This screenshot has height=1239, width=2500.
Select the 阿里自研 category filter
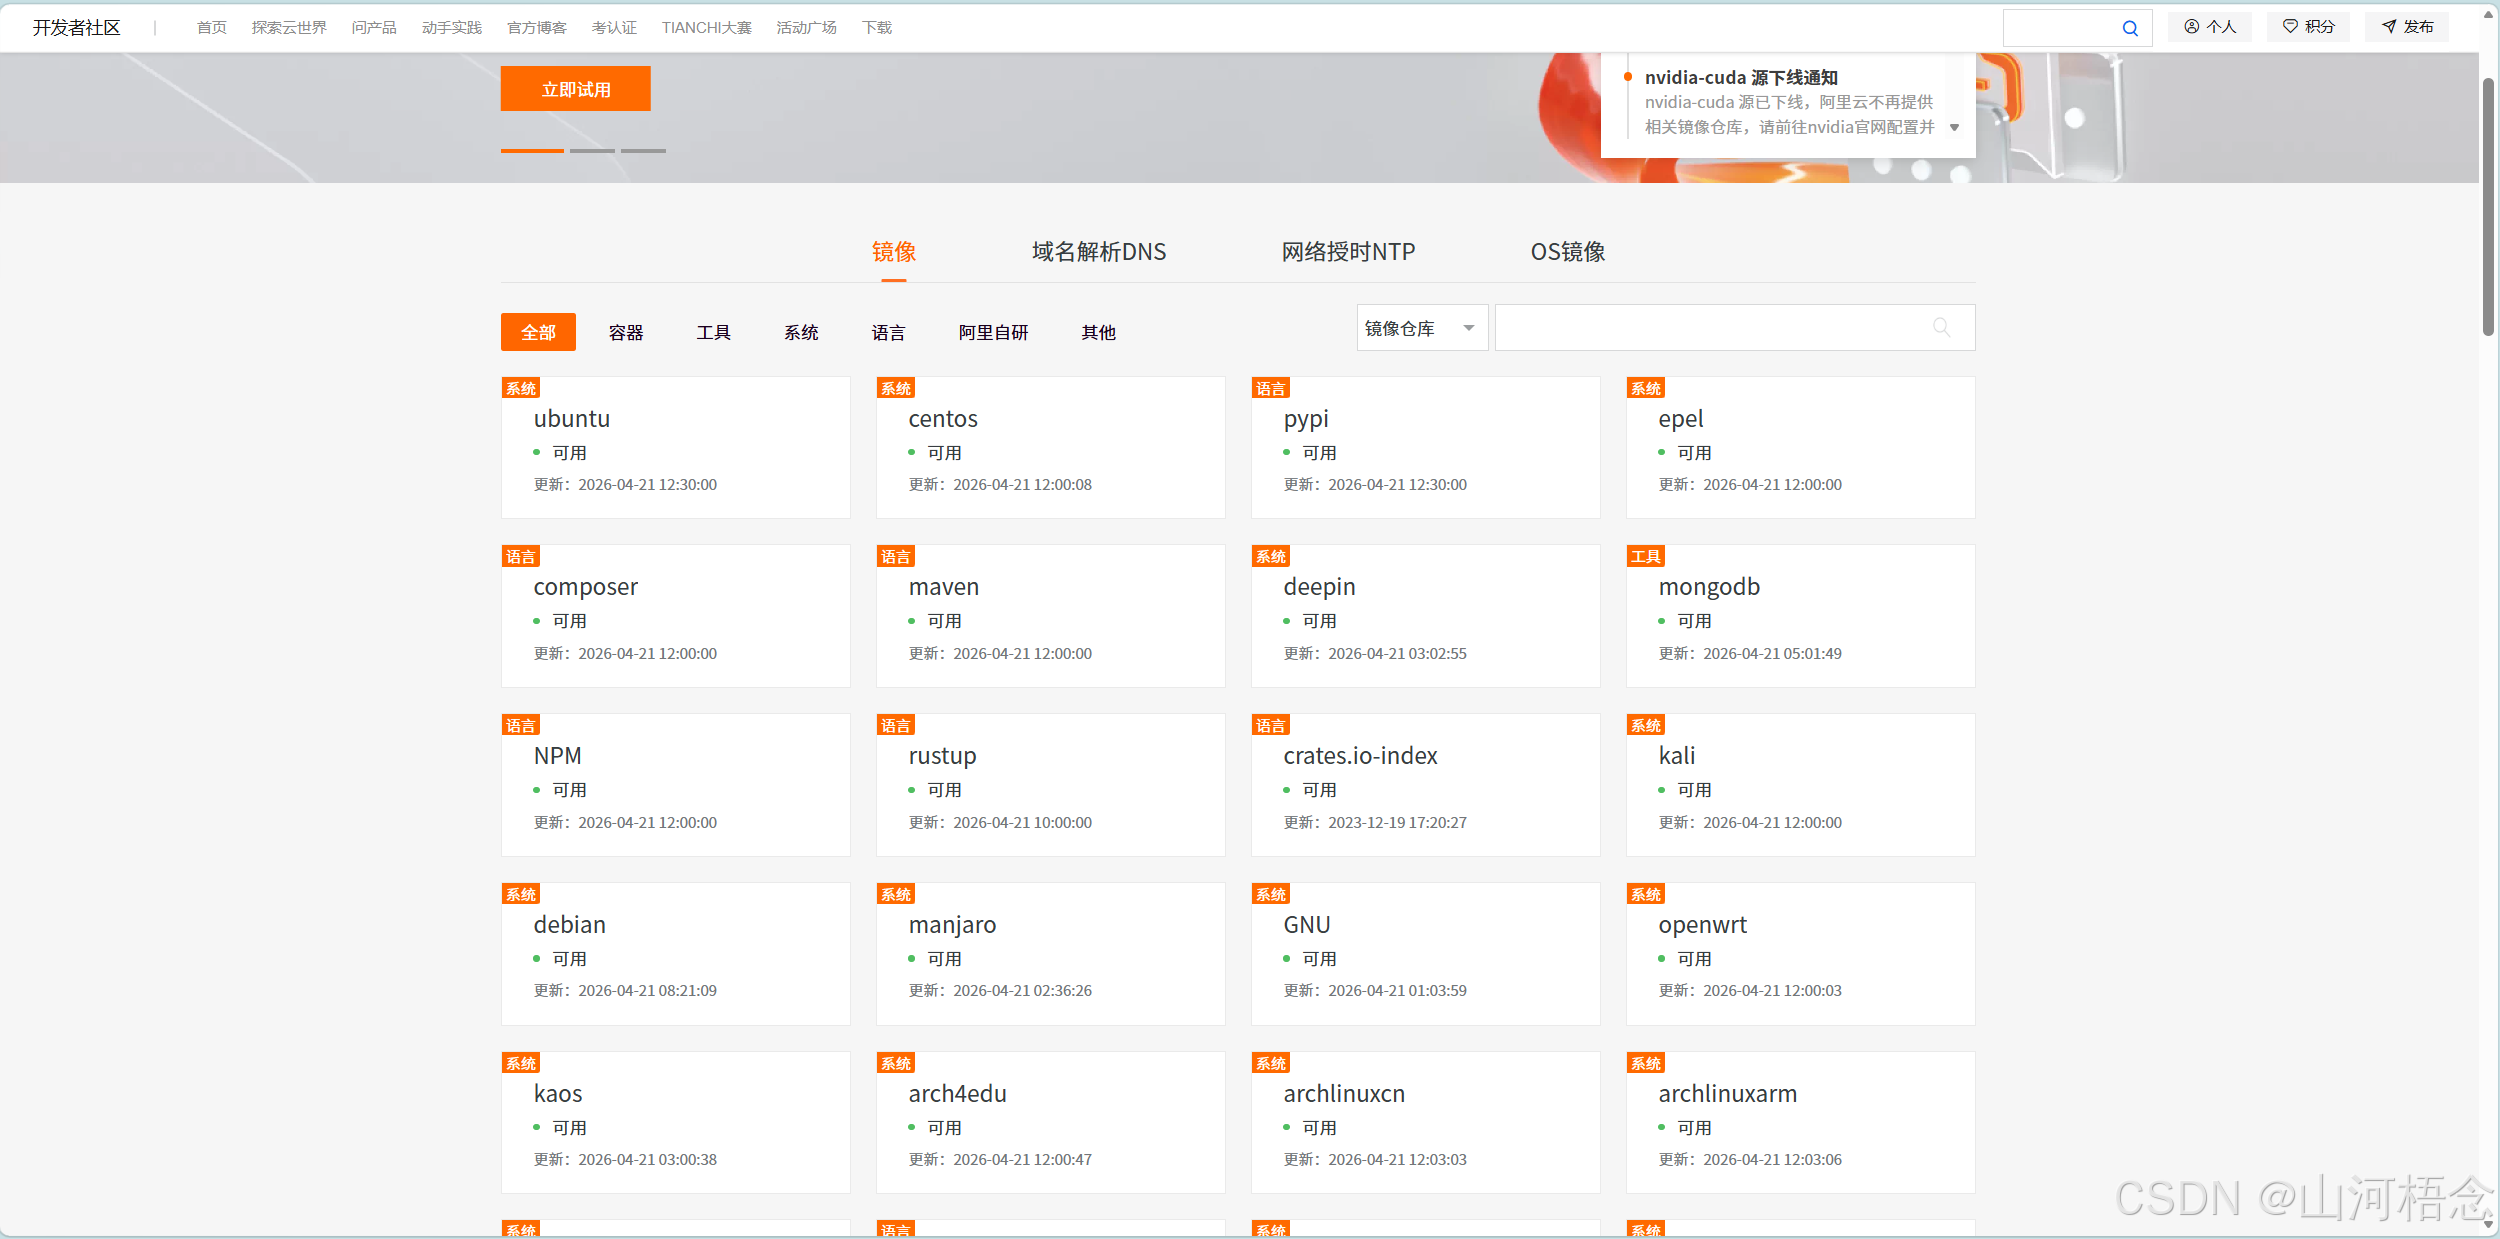993,332
